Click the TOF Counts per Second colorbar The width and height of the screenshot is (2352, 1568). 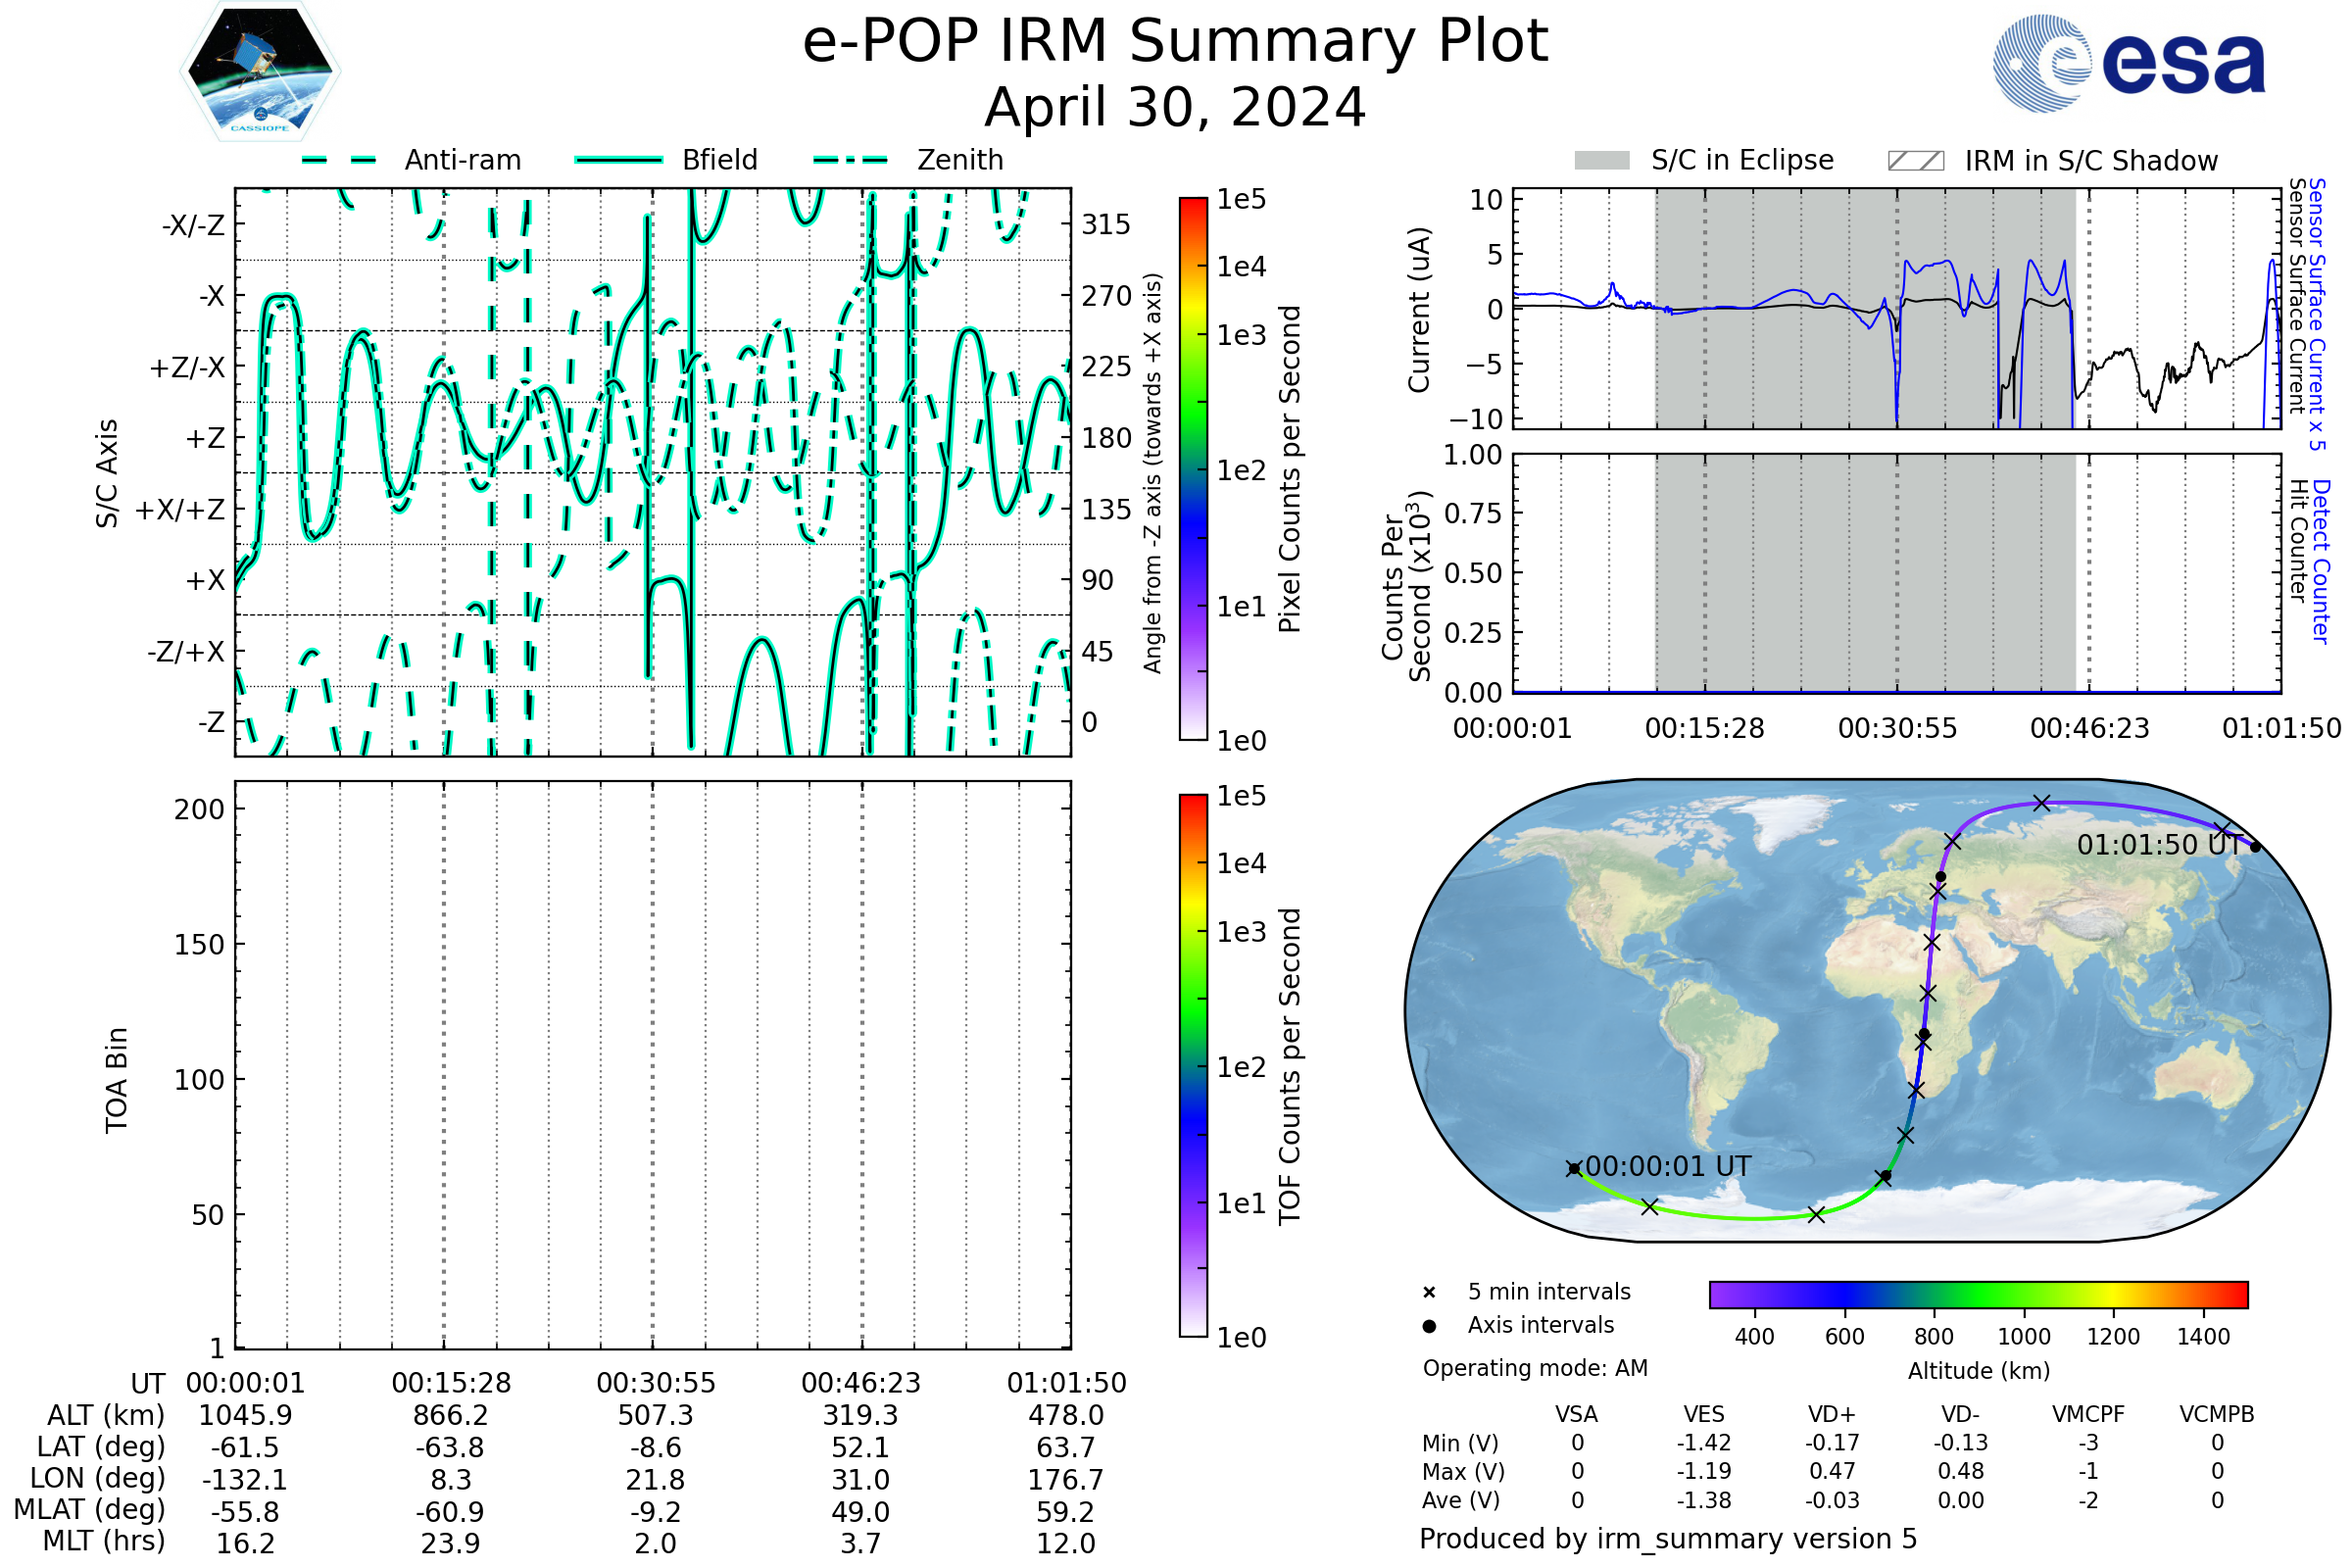[x=1193, y=1065]
